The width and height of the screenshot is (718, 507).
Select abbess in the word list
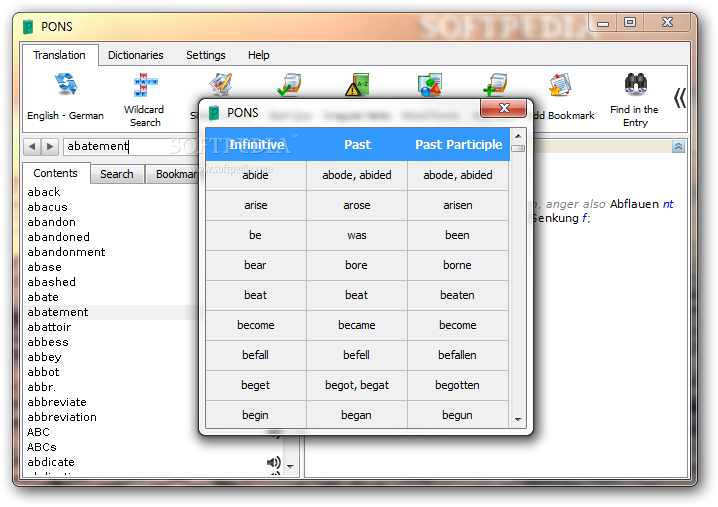(48, 342)
